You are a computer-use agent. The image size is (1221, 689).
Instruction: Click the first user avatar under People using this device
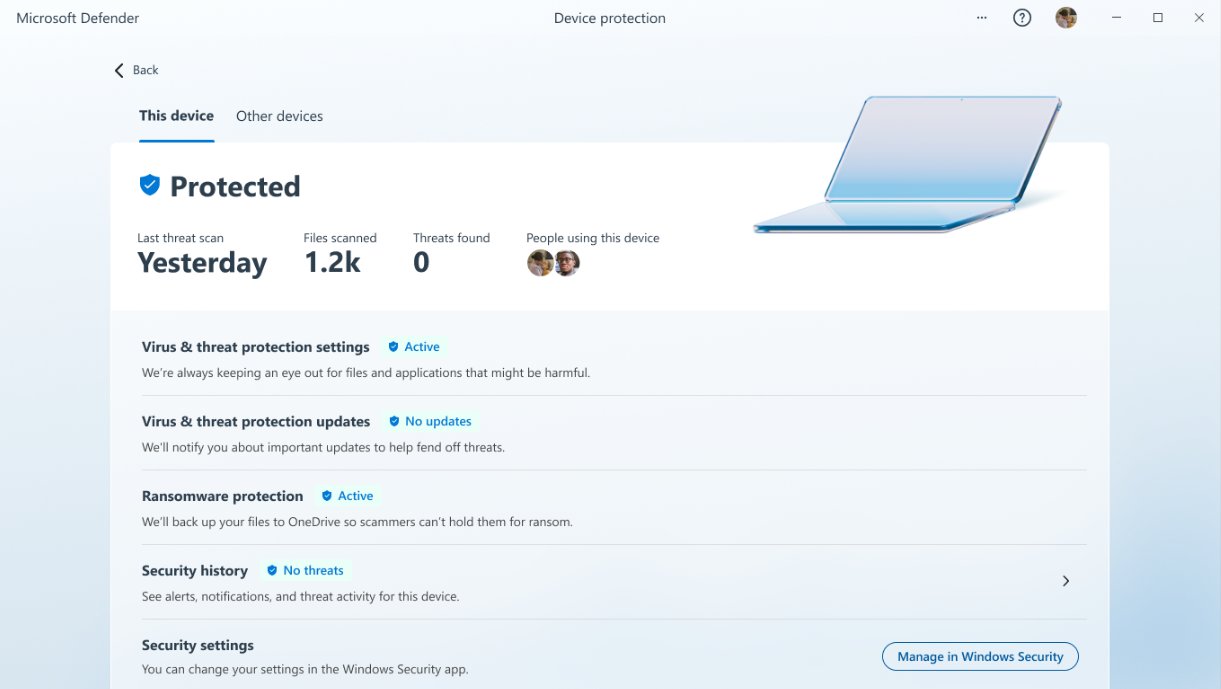pos(540,264)
